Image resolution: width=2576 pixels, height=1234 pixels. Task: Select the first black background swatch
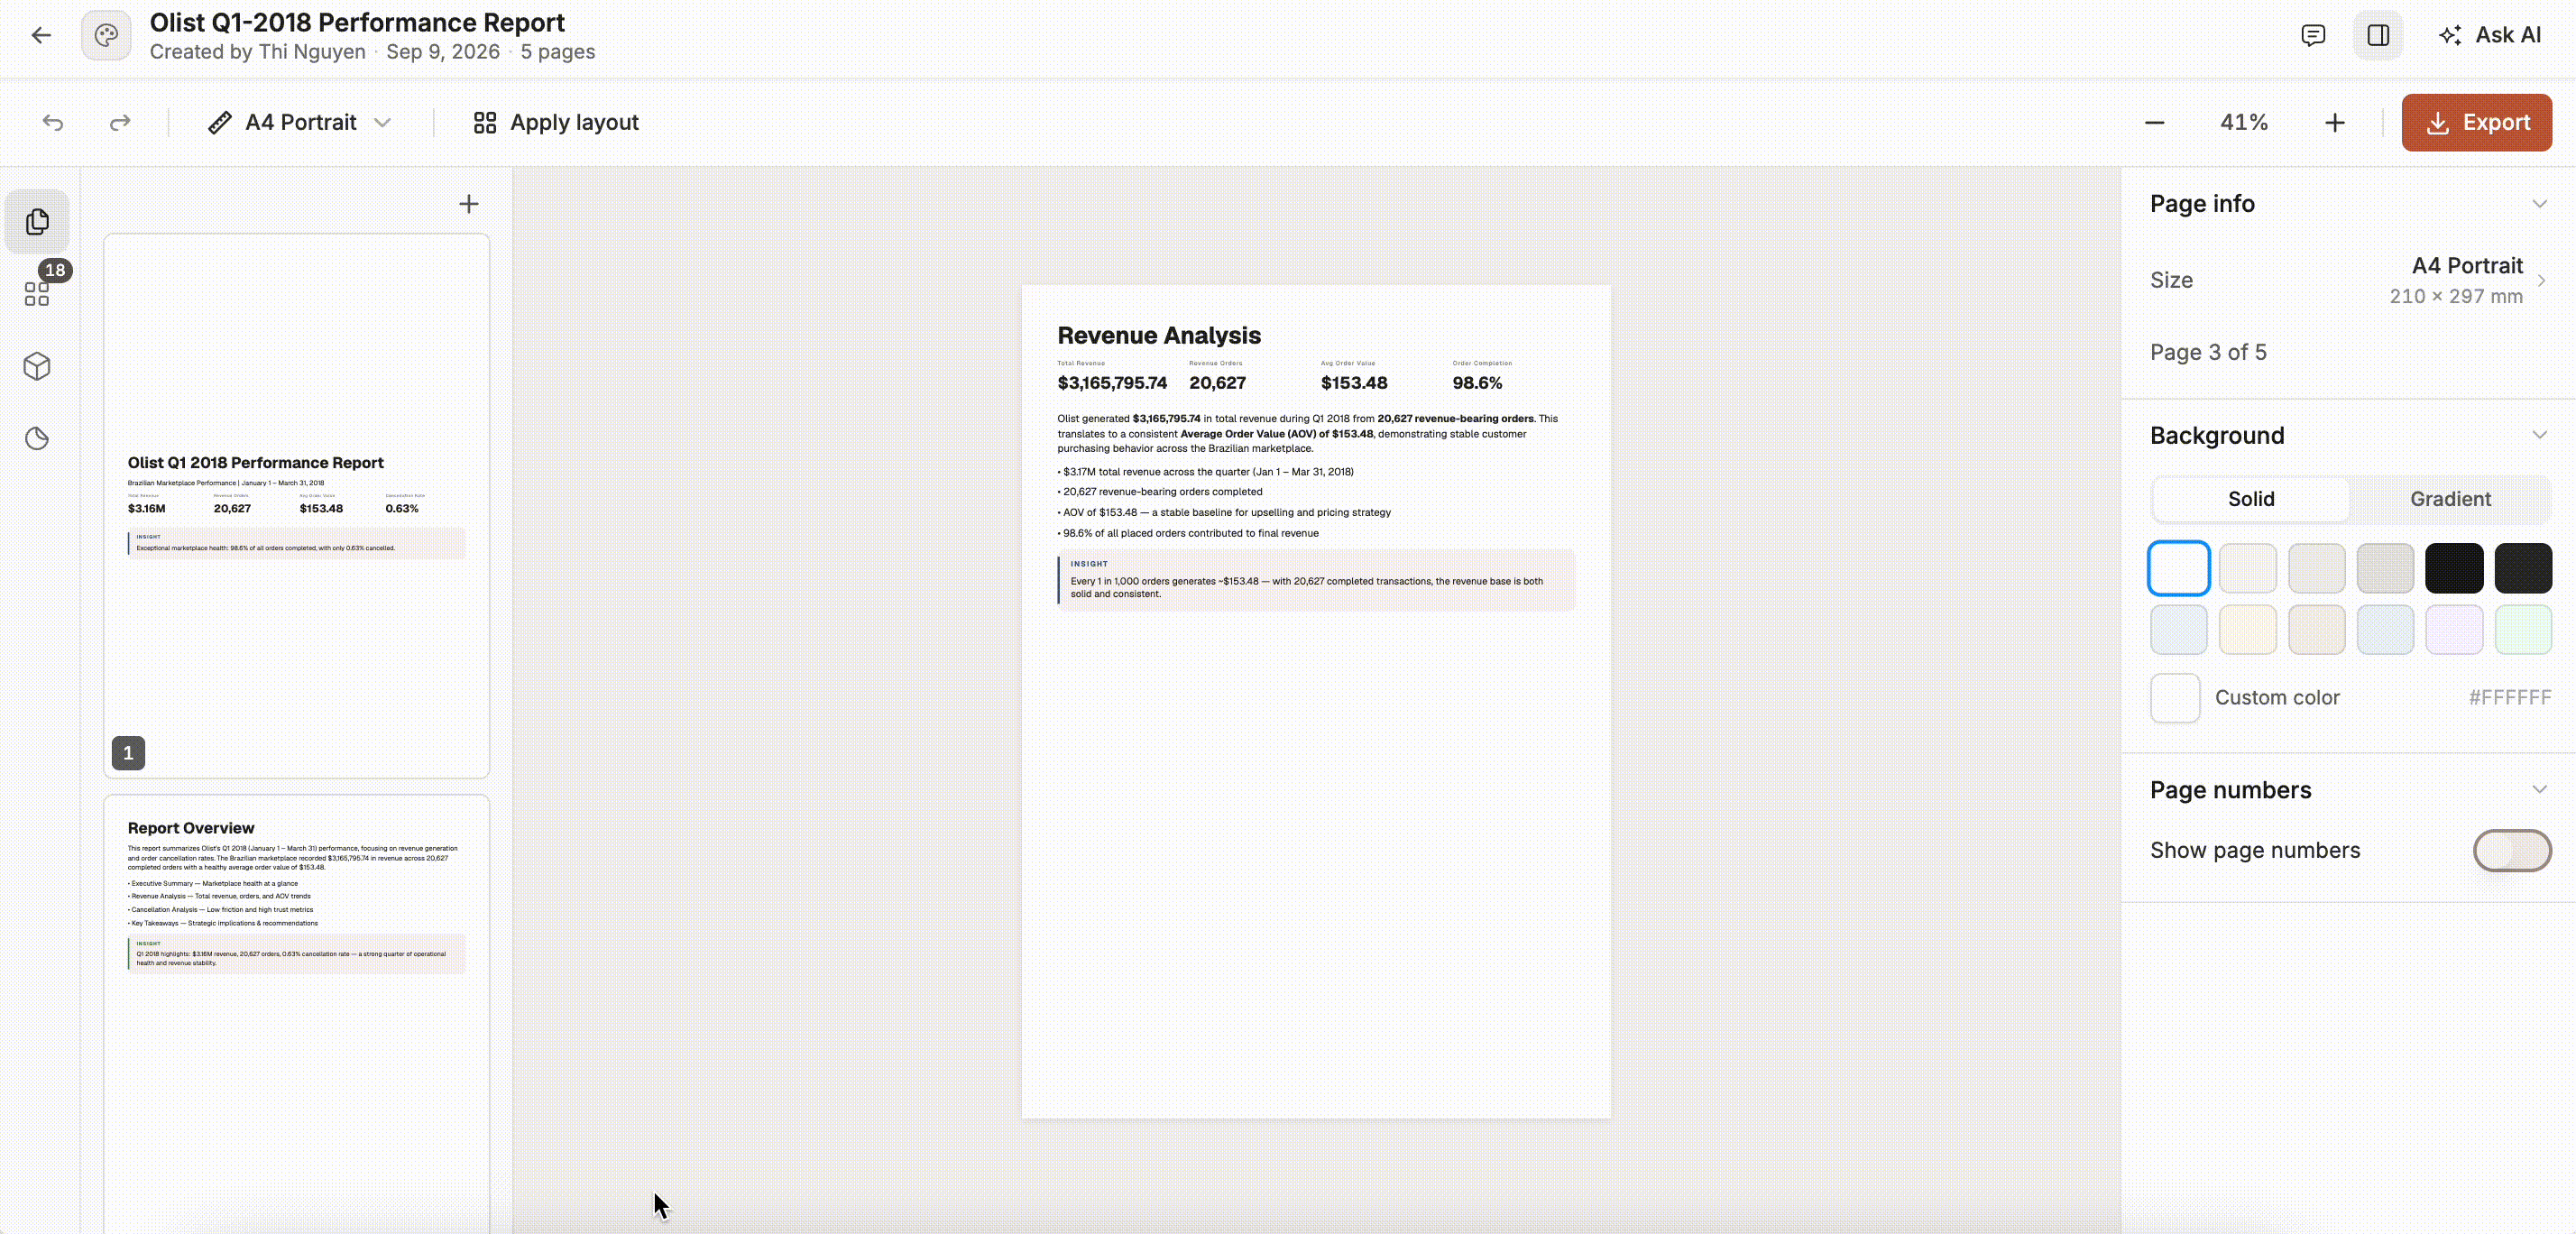2454,568
